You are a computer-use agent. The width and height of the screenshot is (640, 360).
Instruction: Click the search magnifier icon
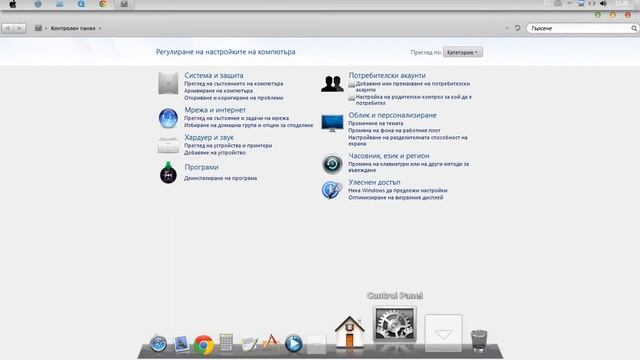pos(634,28)
